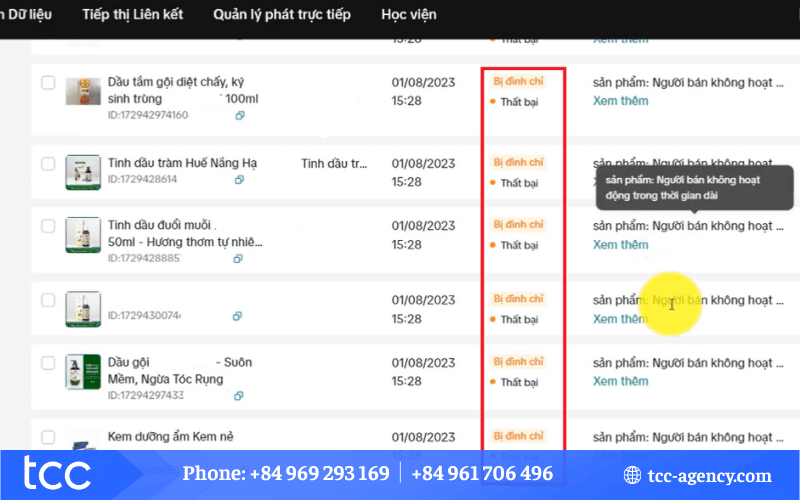The image size is (800, 500).
Task: Click Bị đình chỉ status in Tinh dầu tràm row
Action: (x=518, y=162)
